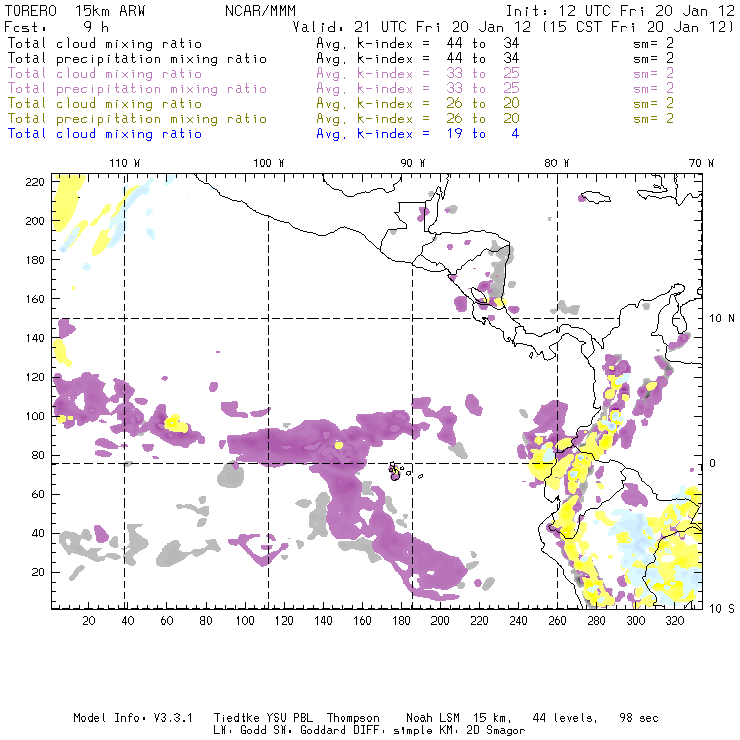The width and height of the screenshot is (740, 740).
Task: Select the '160' y-axis tick label
Action: (x=35, y=299)
